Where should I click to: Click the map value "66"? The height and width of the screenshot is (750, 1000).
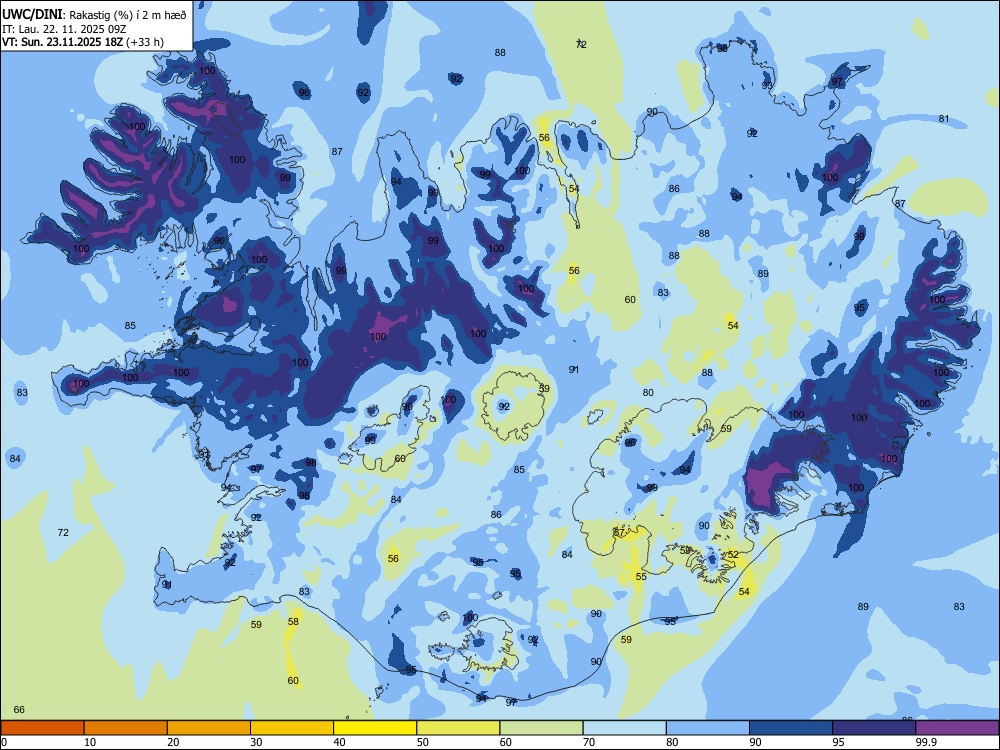19,710
